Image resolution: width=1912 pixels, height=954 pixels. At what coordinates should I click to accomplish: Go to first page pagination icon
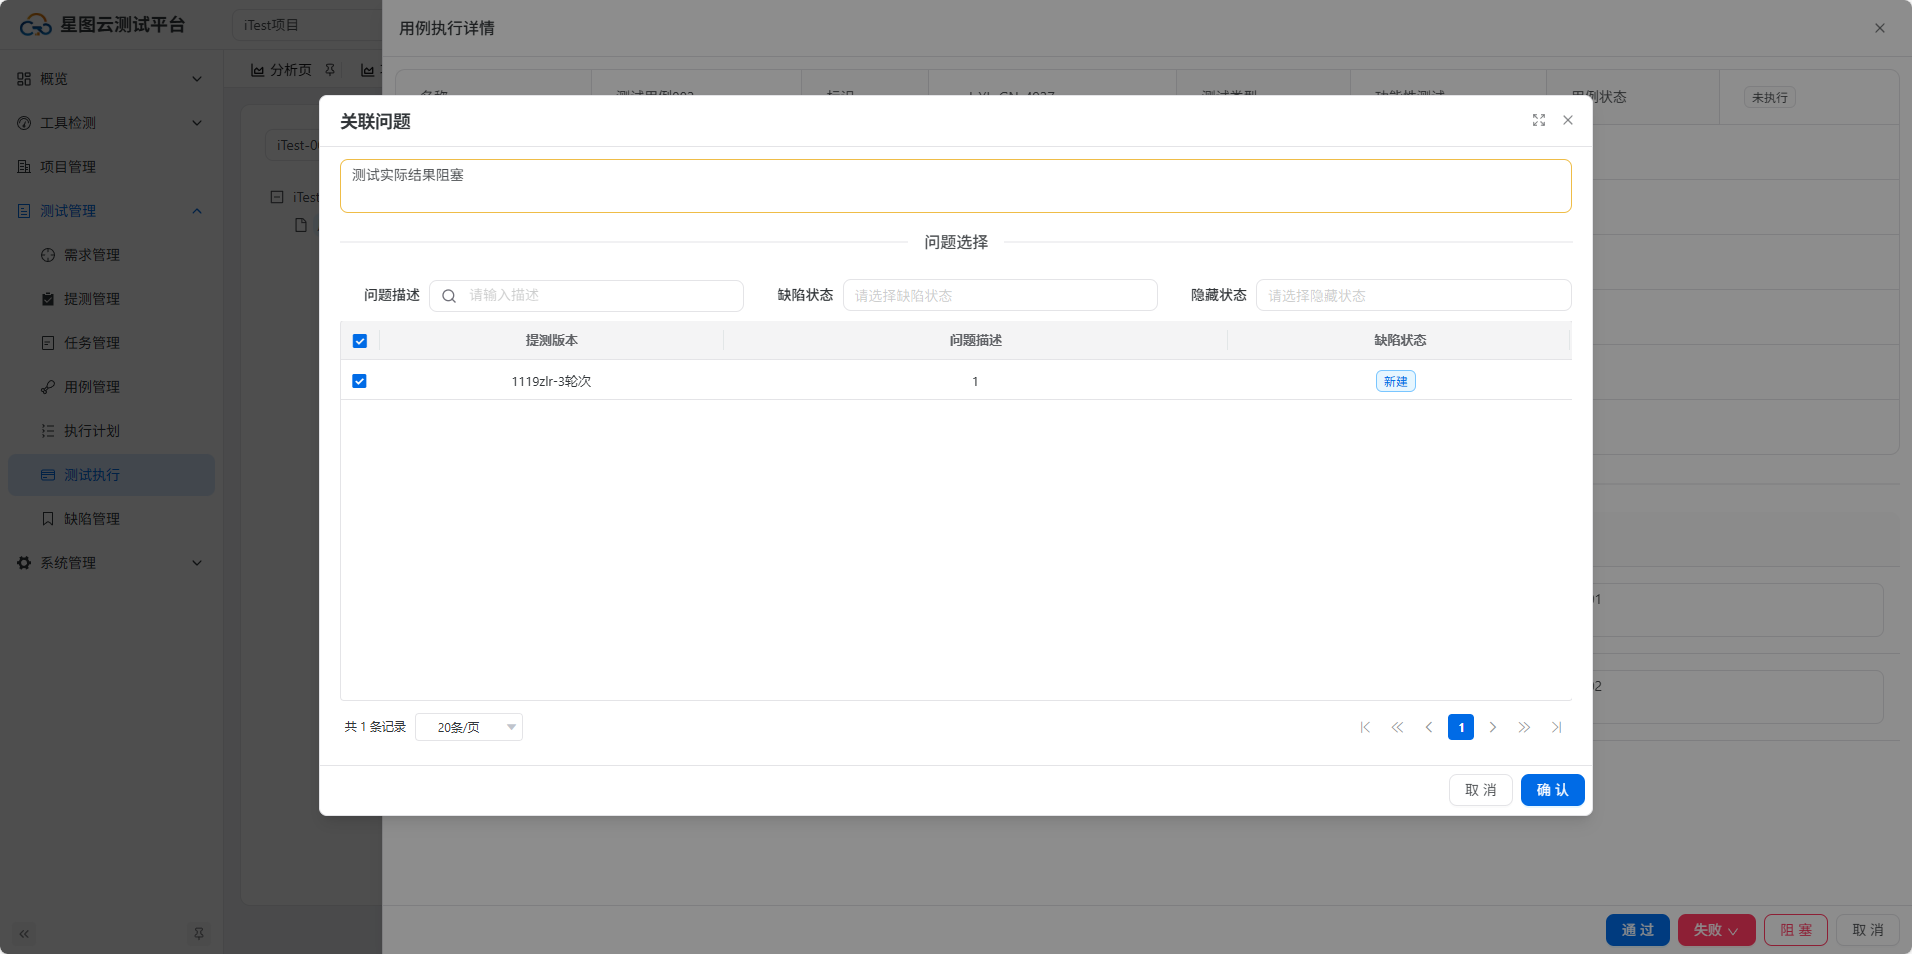pyautogui.click(x=1365, y=727)
